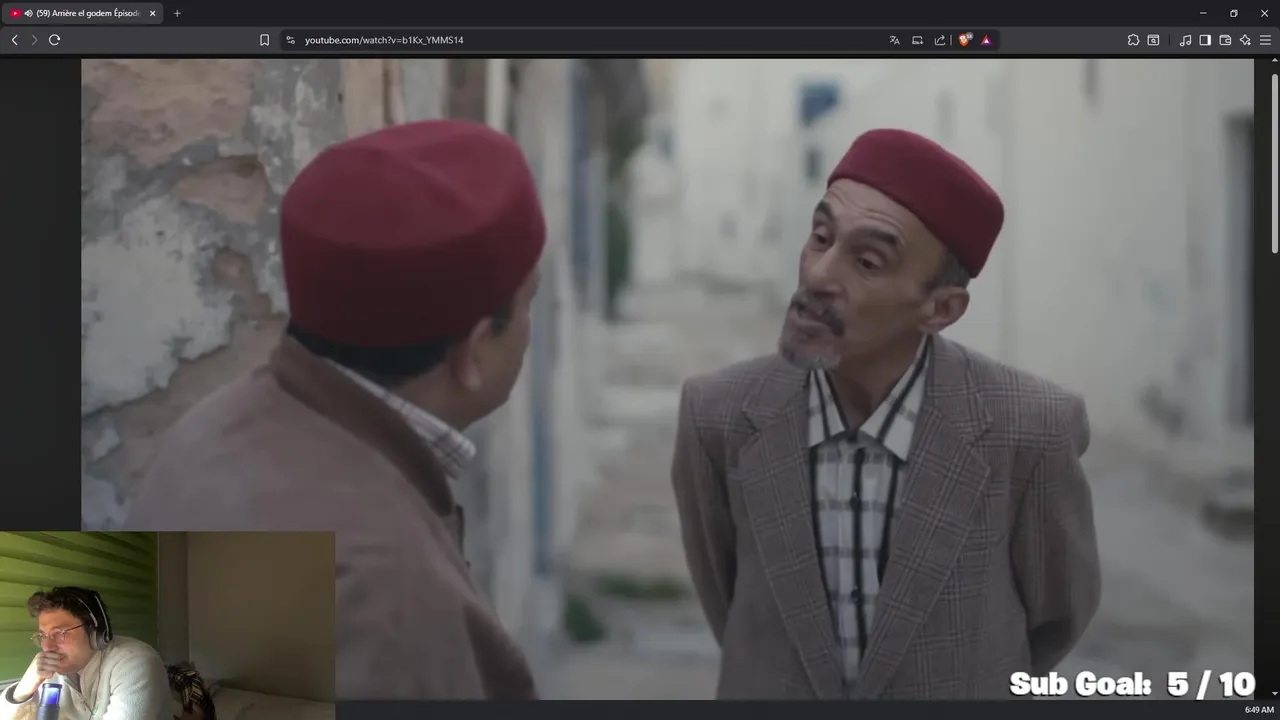Open the Brave Rewards triangle icon
1280x720 pixels.
point(986,40)
